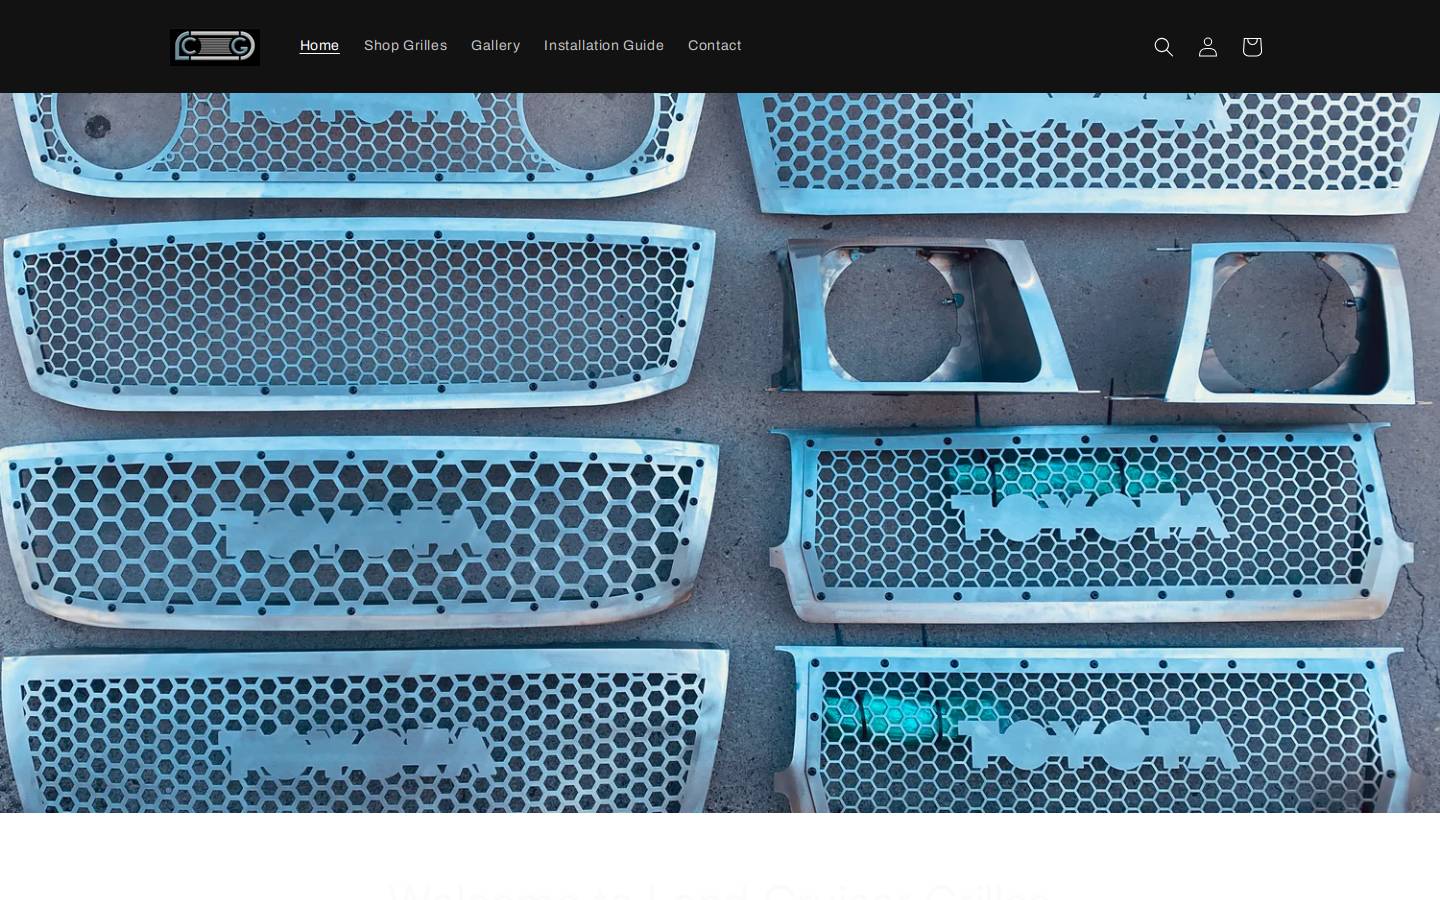Go to the Home menu item
The image size is (1440, 900).
(319, 46)
